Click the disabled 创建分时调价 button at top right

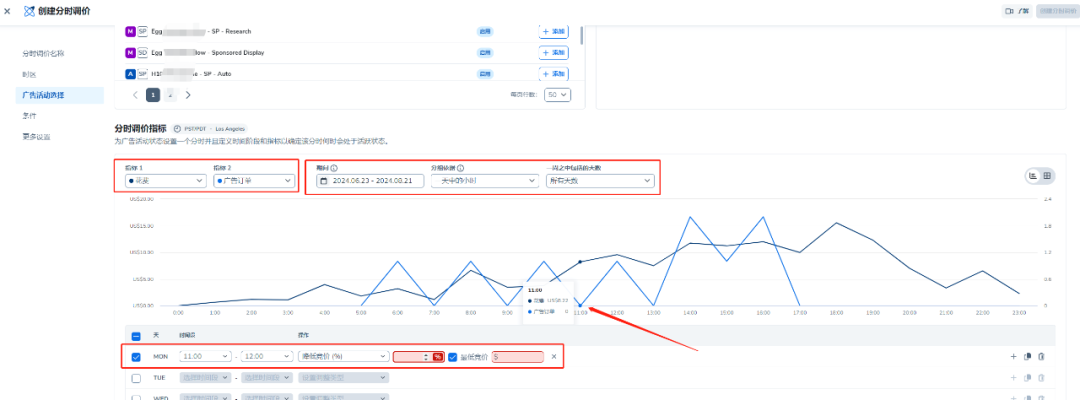pos(1056,11)
